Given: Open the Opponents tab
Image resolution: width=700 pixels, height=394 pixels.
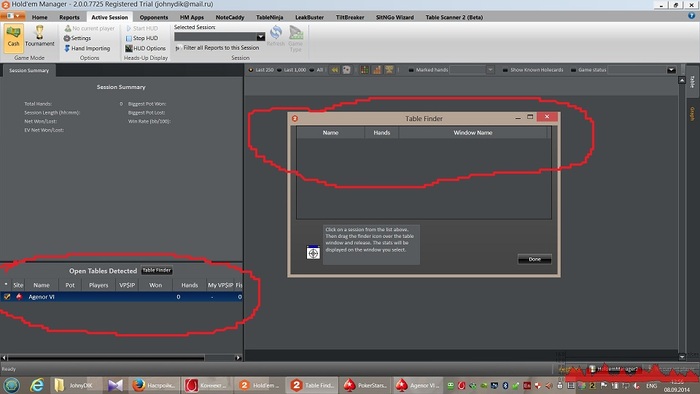Looking at the screenshot, I should (154, 17).
